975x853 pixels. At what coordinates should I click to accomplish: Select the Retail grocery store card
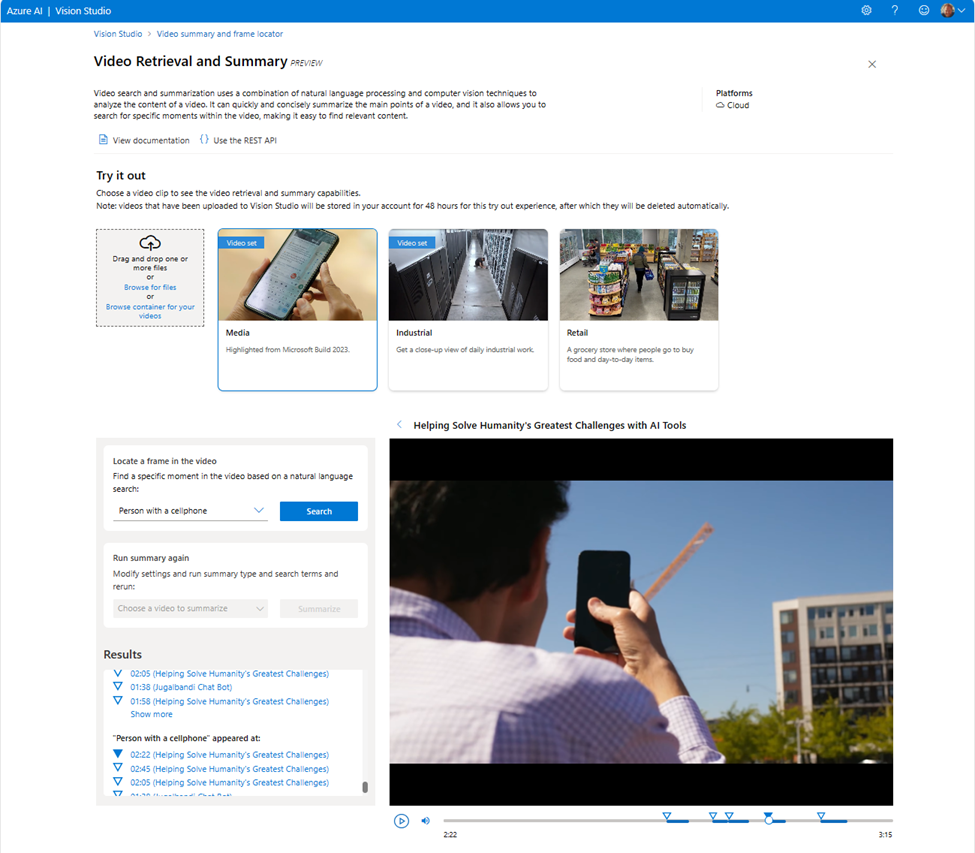coord(639,310)
